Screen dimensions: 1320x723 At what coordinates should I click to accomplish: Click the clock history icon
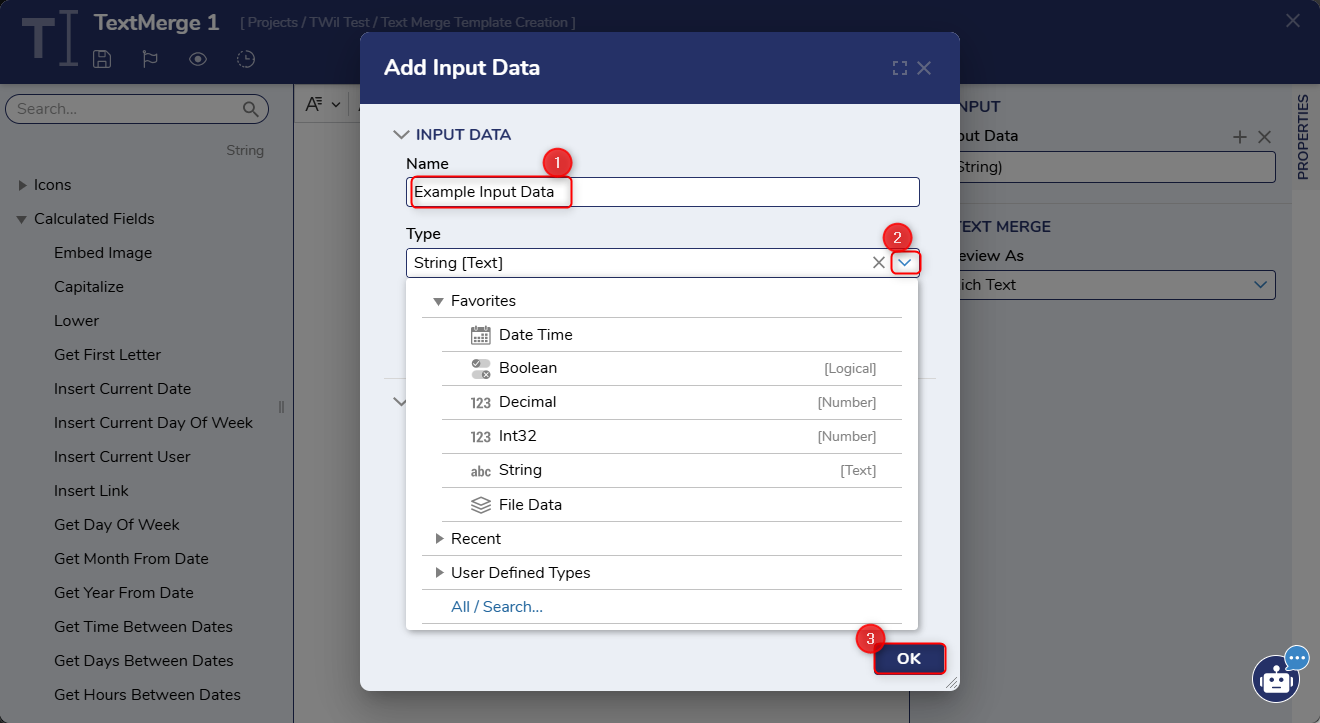(x=246, y=59)
